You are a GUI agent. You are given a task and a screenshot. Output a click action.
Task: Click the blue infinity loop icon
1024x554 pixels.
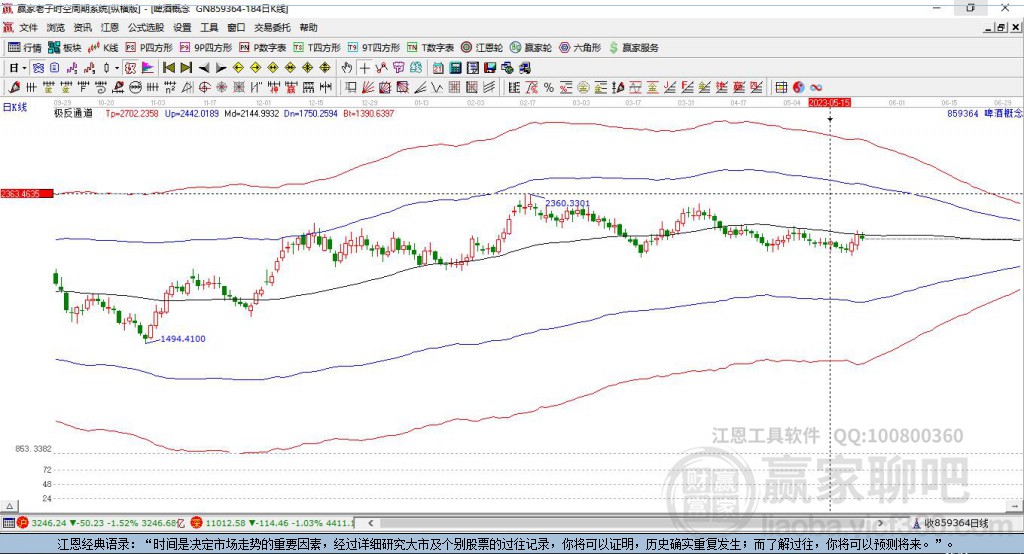[816, 87]
